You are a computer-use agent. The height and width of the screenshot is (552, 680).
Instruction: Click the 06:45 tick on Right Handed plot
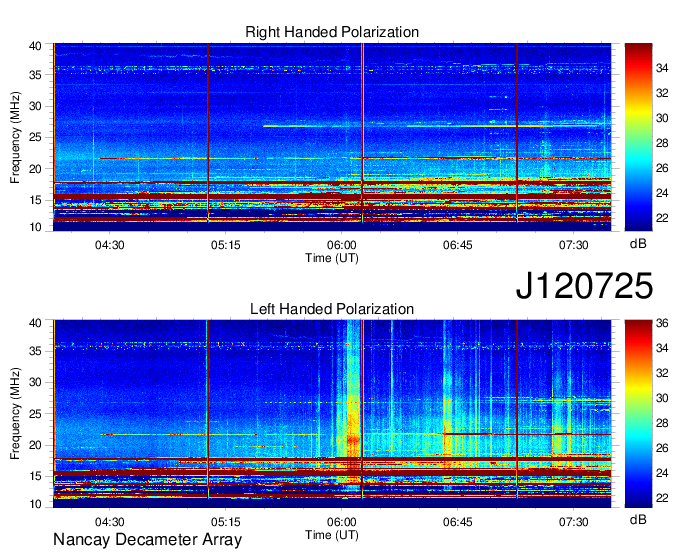pyautogui.click(x=458, y=245)
